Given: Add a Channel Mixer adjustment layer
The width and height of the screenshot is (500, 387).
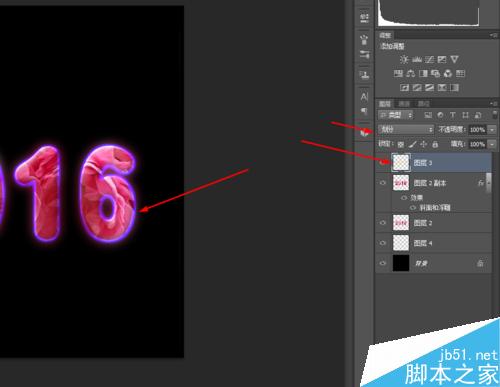Looking at the screenshot, I should click(448, 73).
